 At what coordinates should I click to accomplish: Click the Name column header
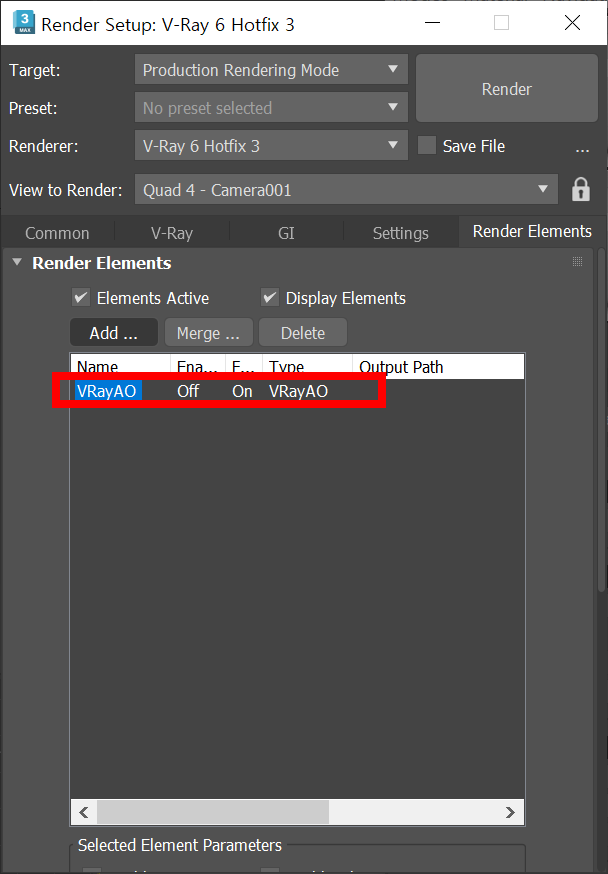click(x=120, y=366)
